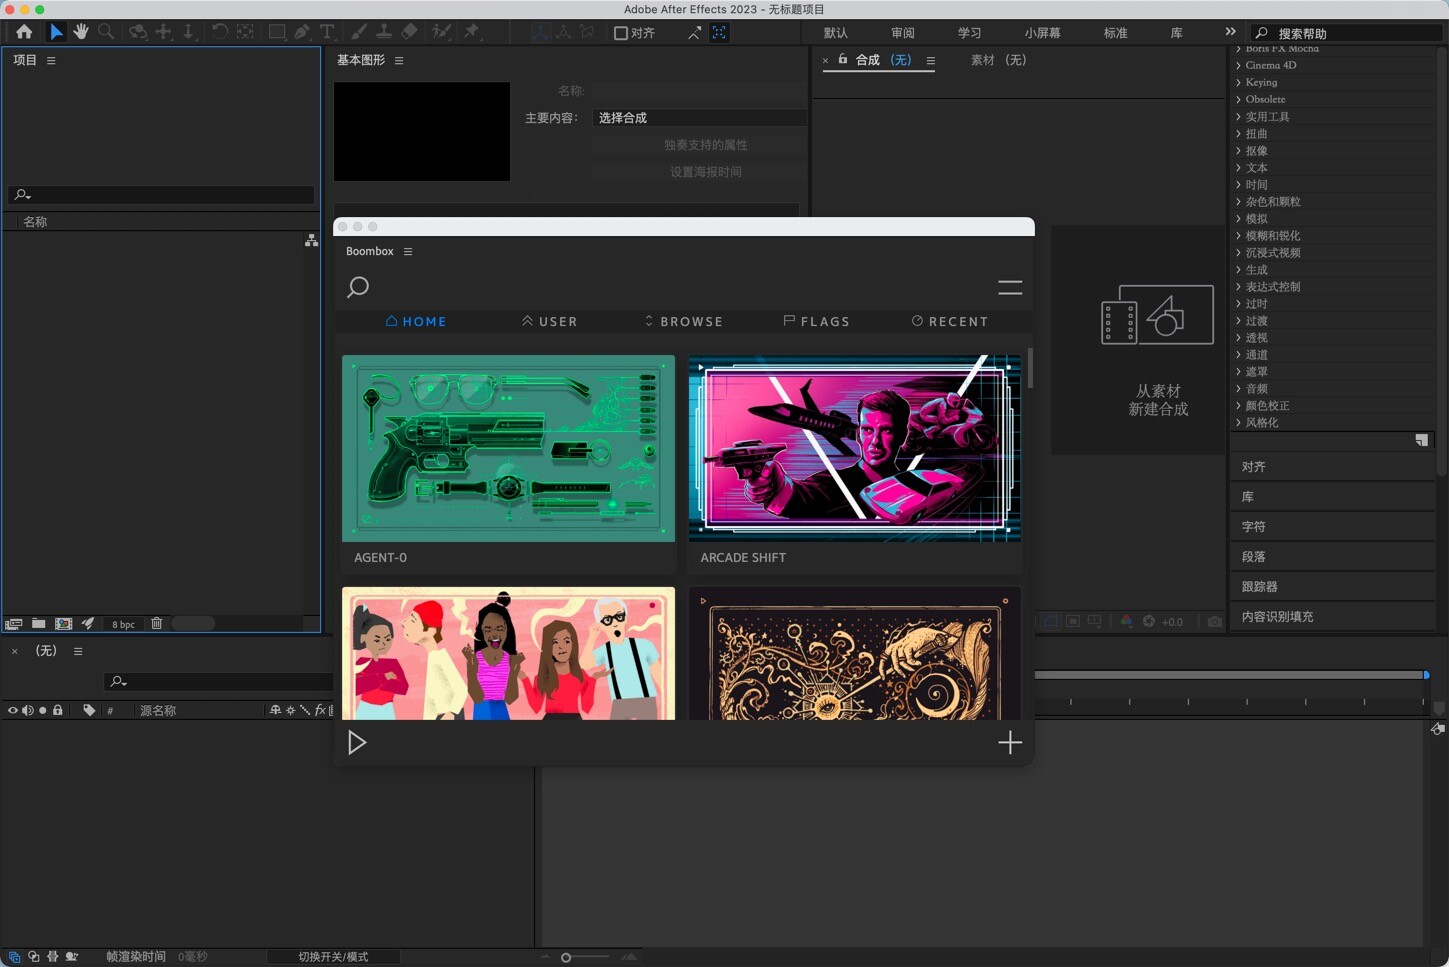This screenshot has height=967, width=1449.
Task: Click the timeline zoom slider handle
Action: [x=566, y=958]
